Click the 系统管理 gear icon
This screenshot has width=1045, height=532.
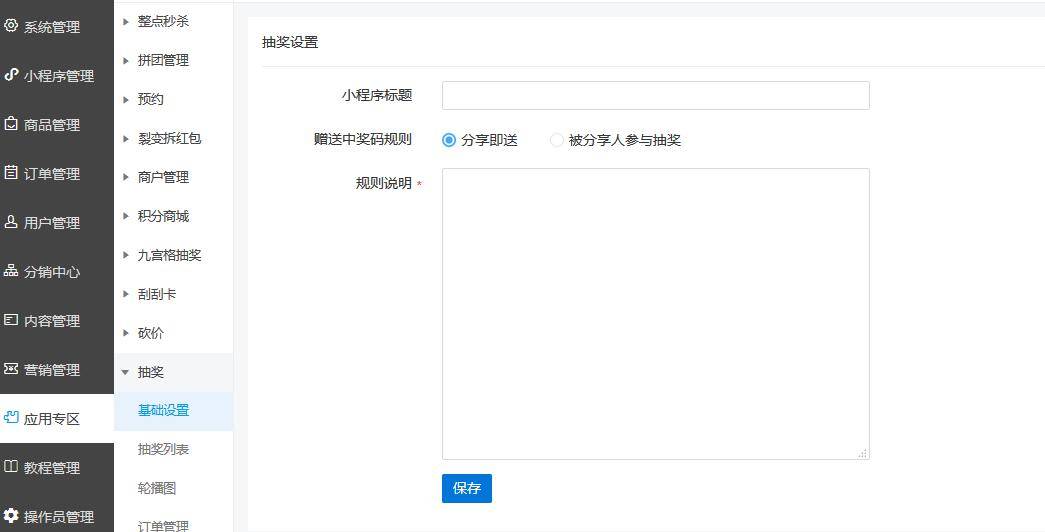point(11,26)
